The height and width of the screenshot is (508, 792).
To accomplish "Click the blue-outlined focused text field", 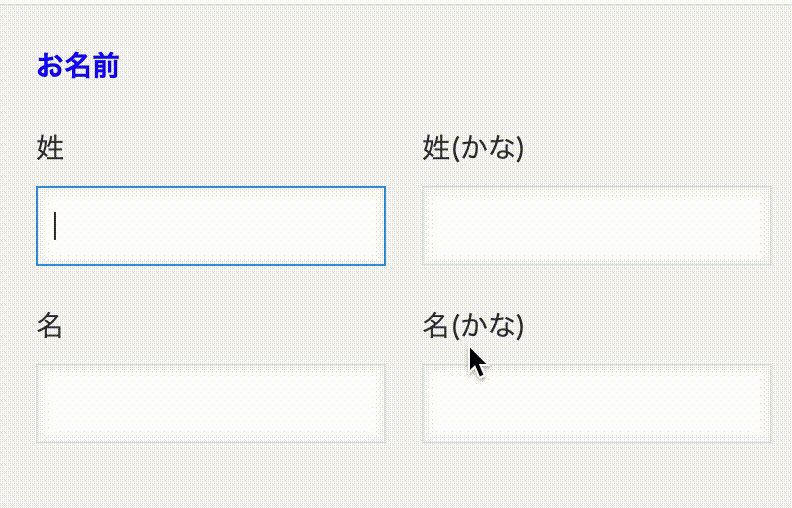I will click(211, 226).
